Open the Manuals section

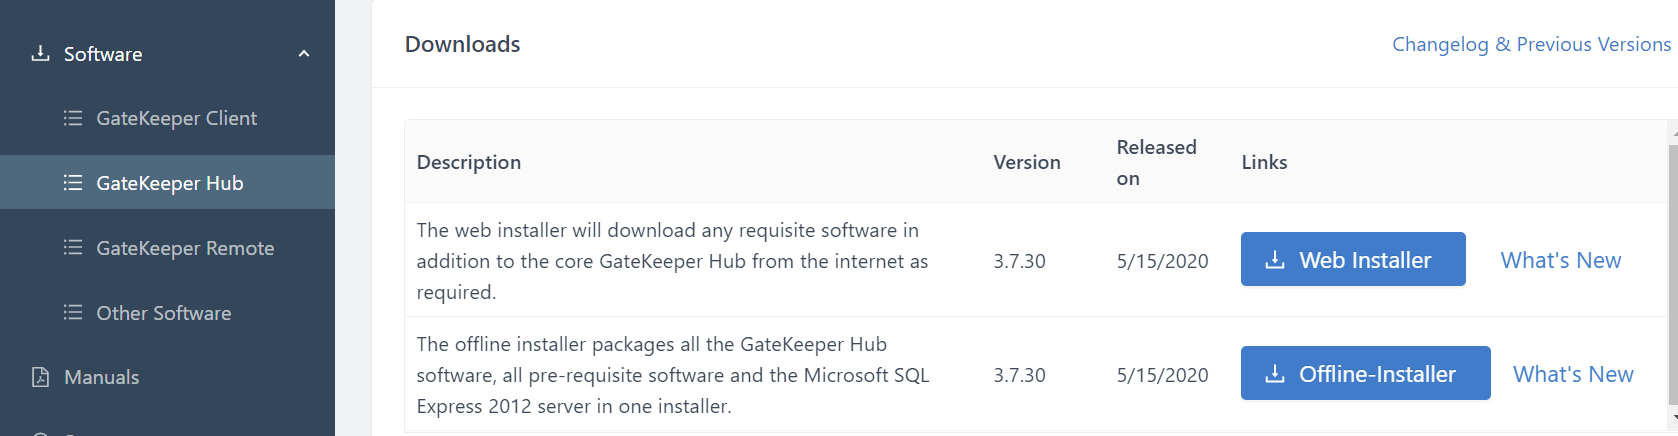pos(101,377)
